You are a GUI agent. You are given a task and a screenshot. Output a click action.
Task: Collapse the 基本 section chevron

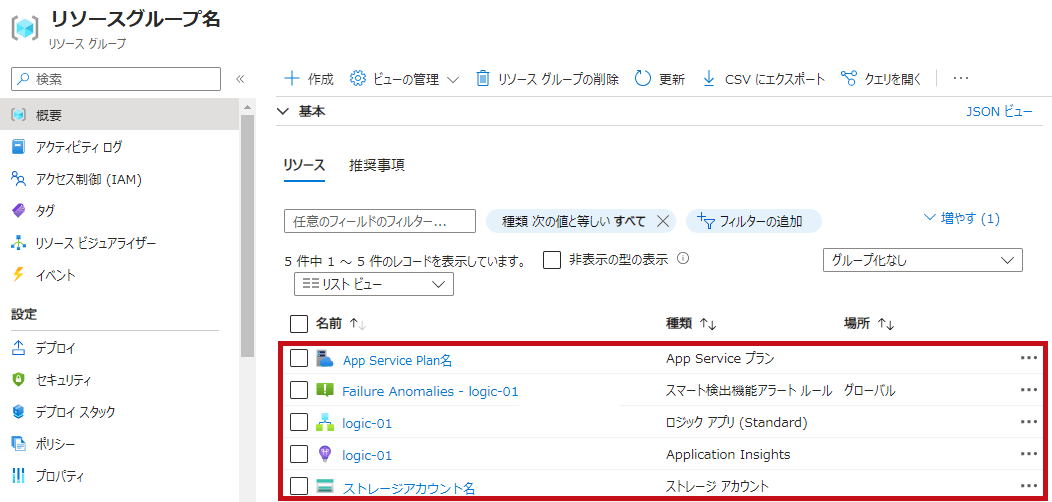pos(284,112)
